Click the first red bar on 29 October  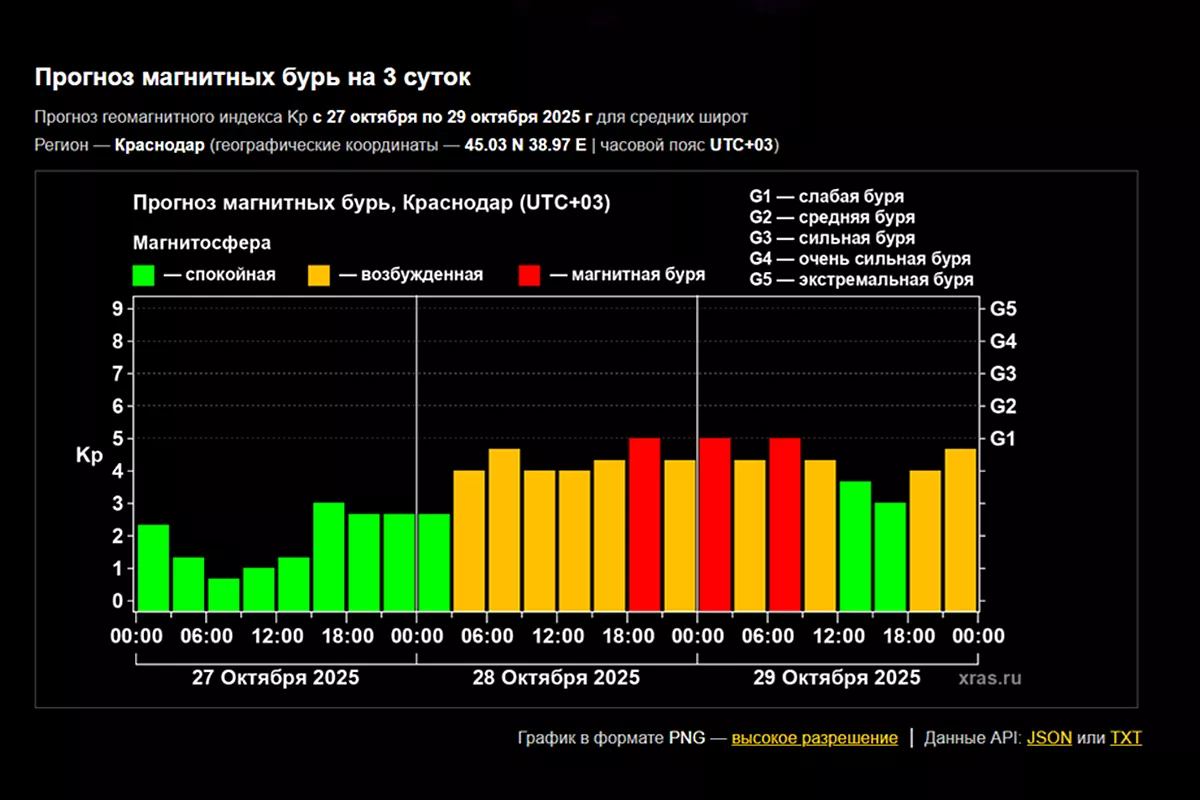714,524
